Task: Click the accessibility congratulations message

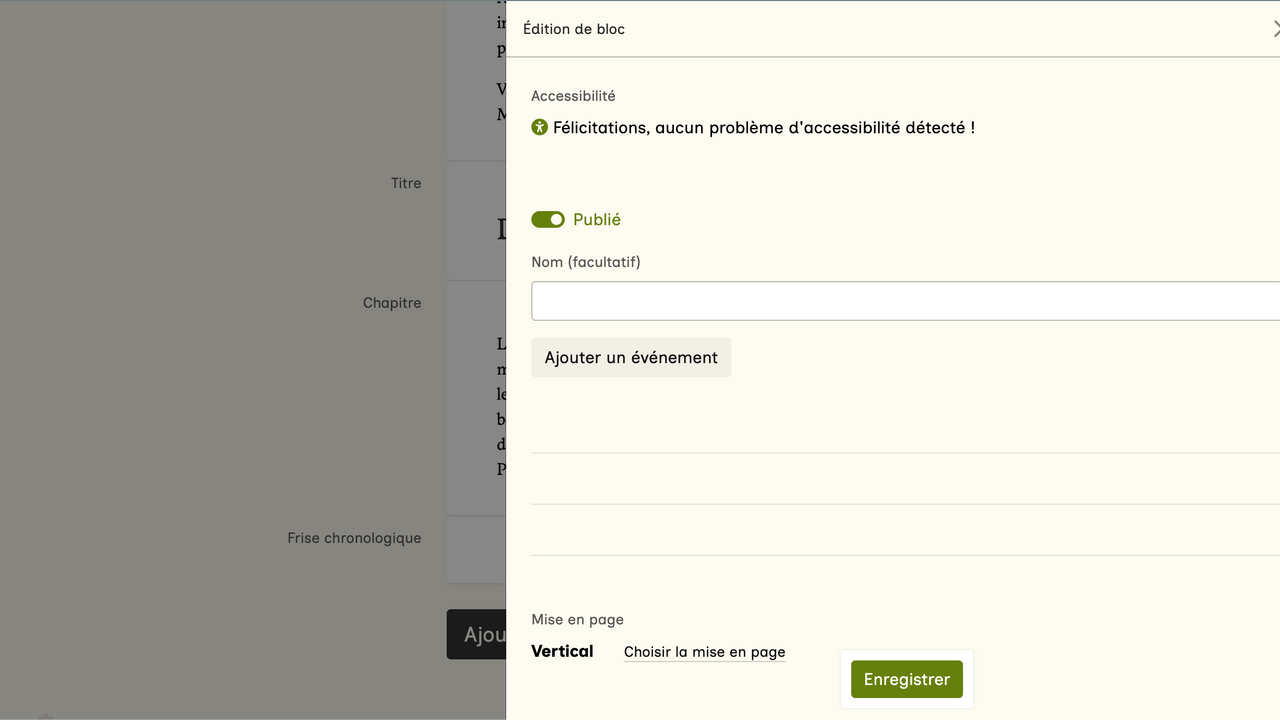Action: point(763,128)
